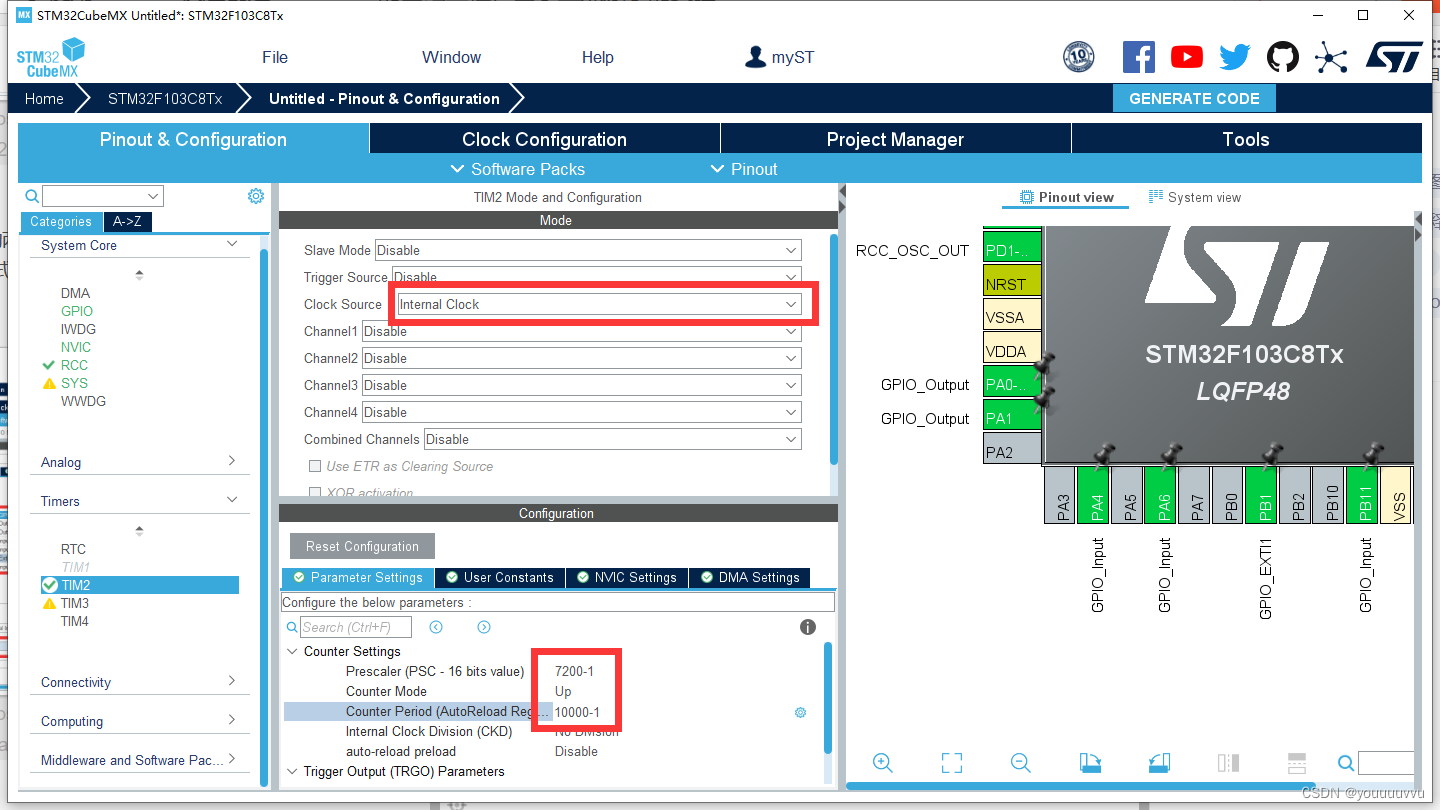Open the Clock Source dropdown
Screen dimensions: 1440x810
click(x=600, y=304)
